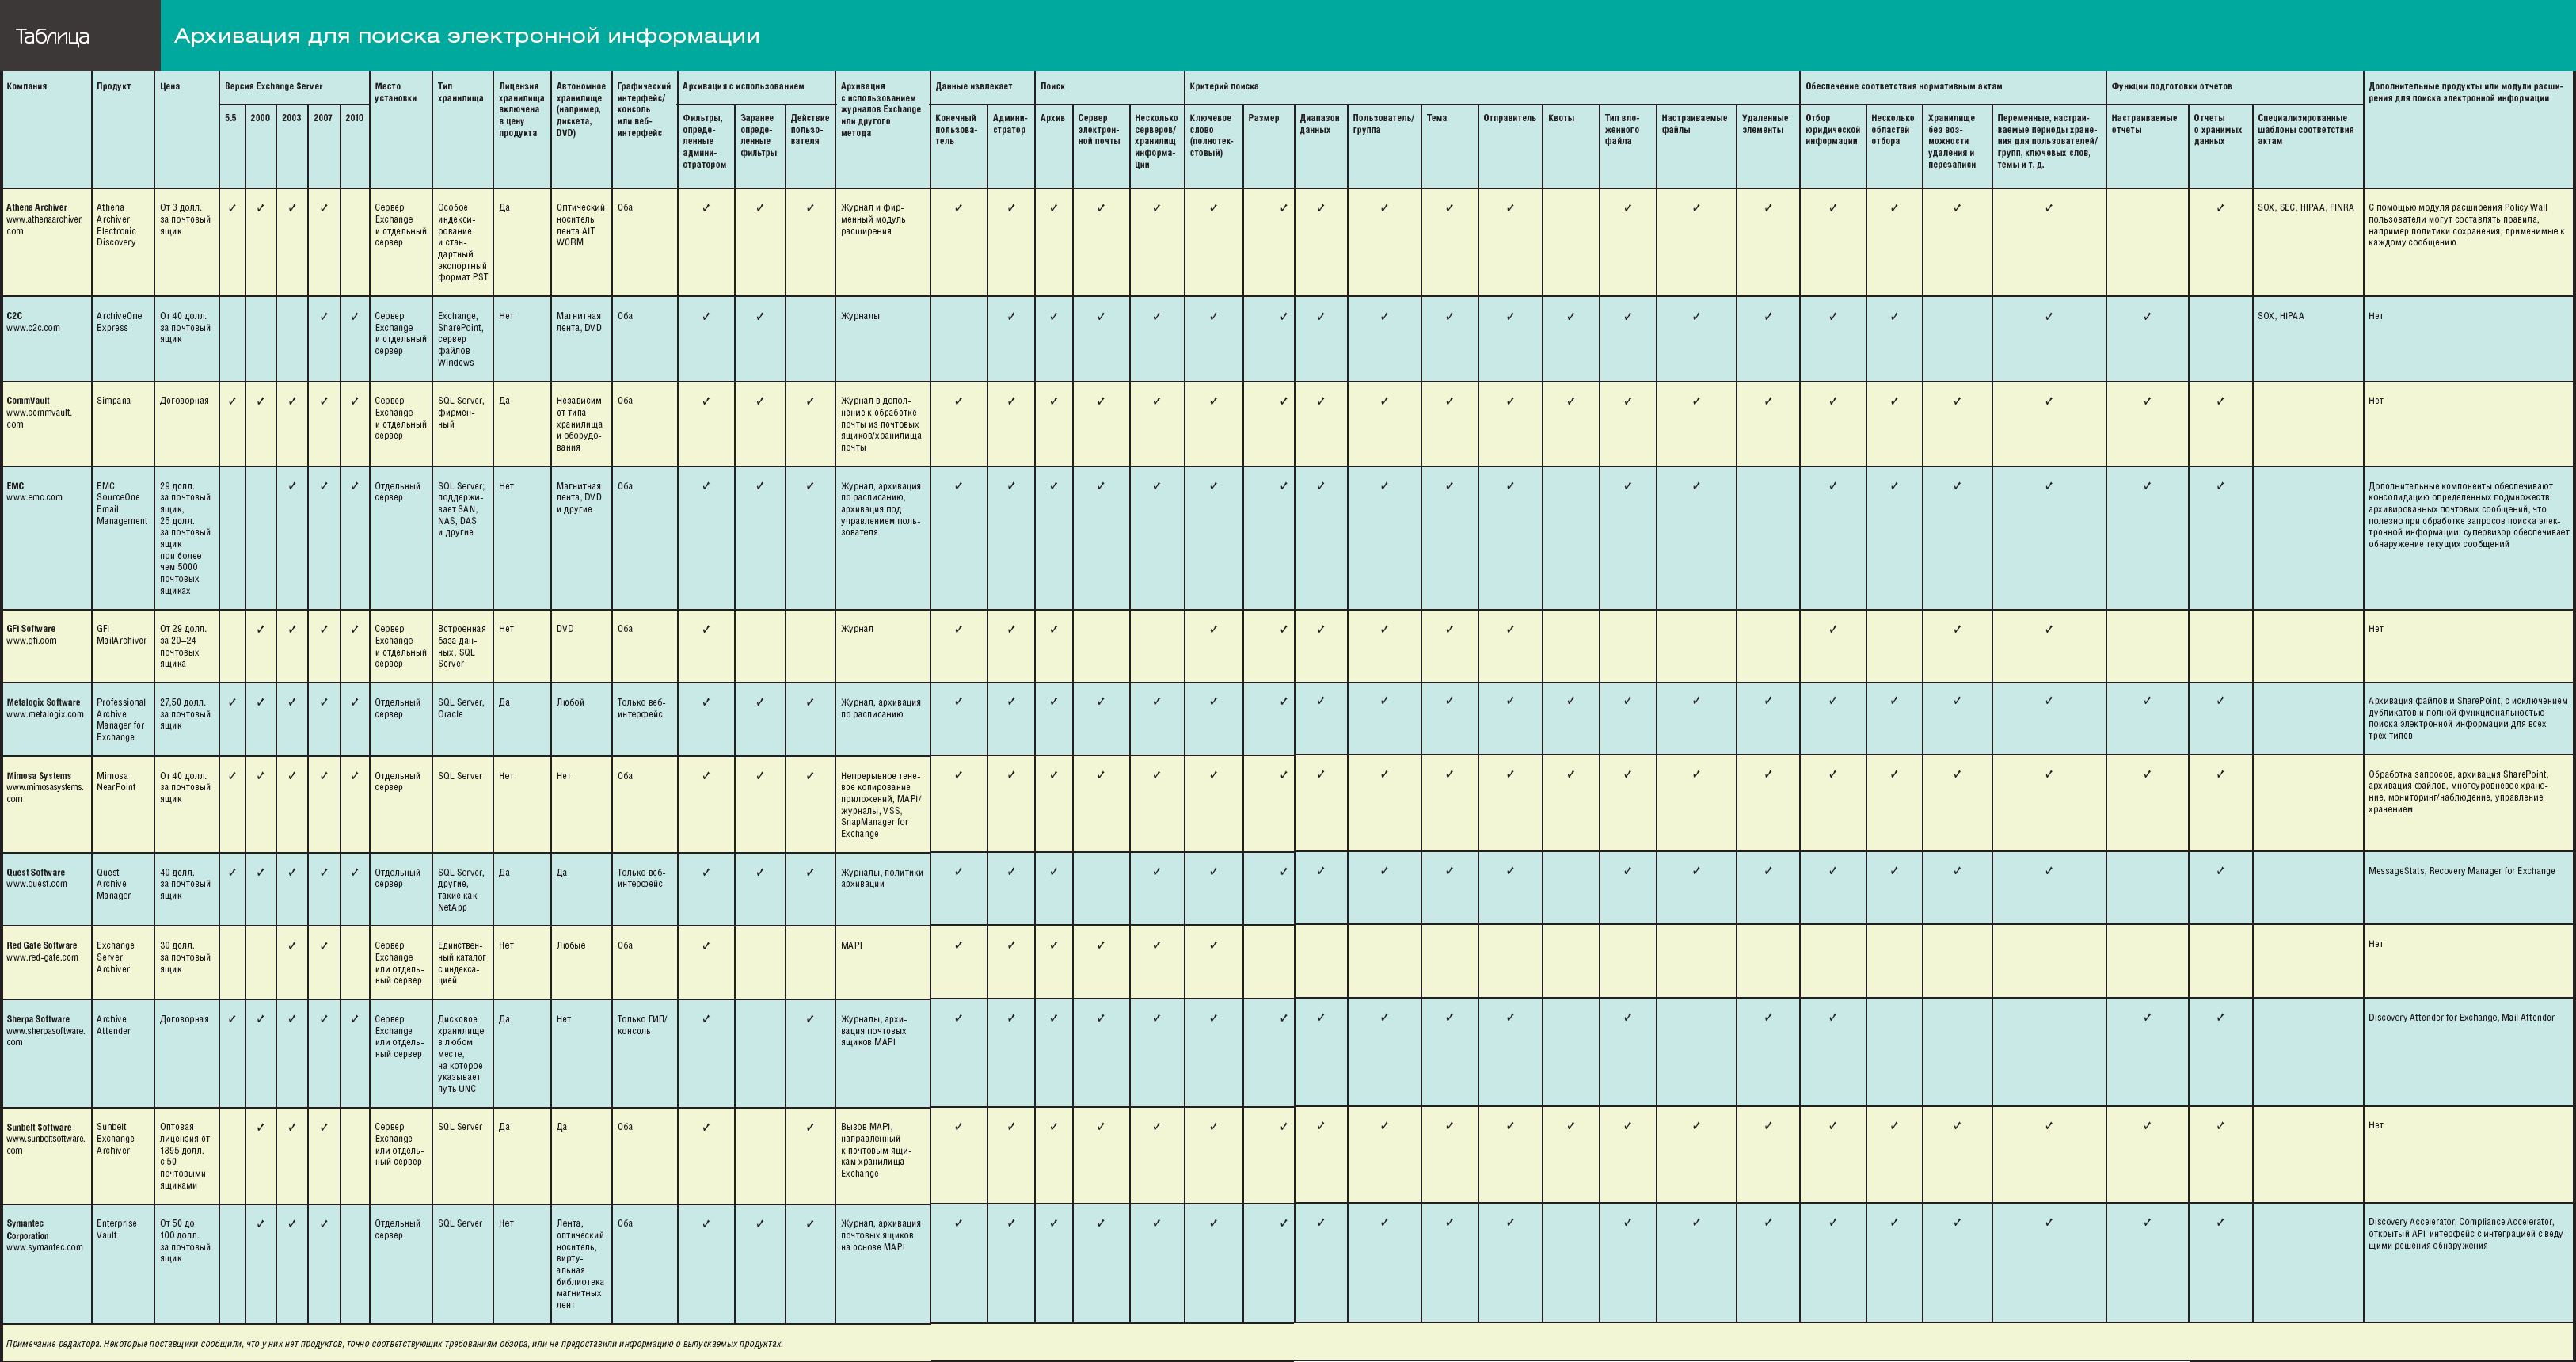Click the www.c2c.com link
The width and height of the screenshot is (2576, 1362).
33,328
